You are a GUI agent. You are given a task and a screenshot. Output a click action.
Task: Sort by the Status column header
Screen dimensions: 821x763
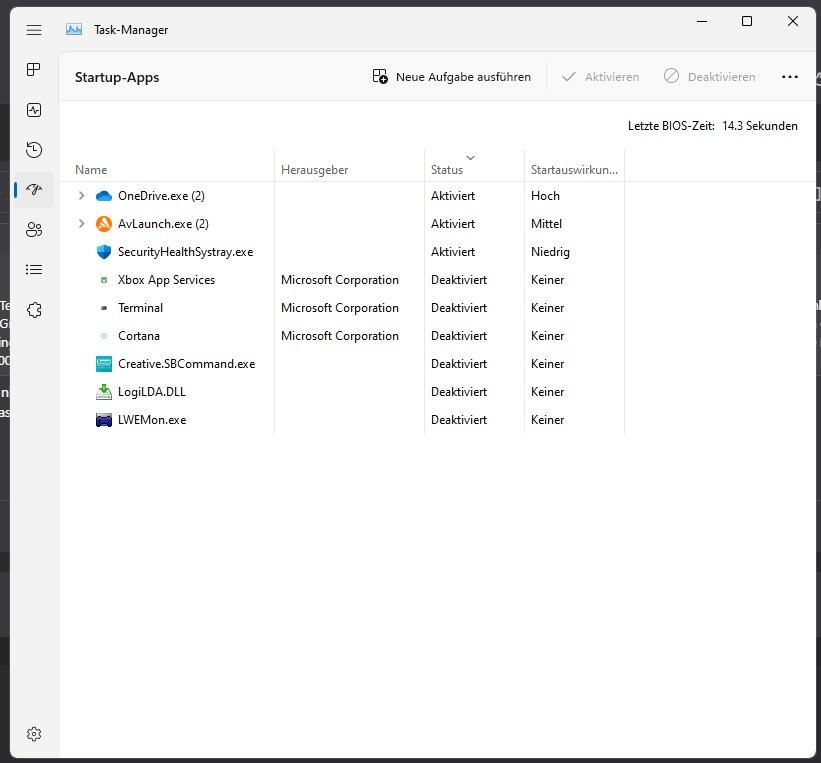point(447,170)
